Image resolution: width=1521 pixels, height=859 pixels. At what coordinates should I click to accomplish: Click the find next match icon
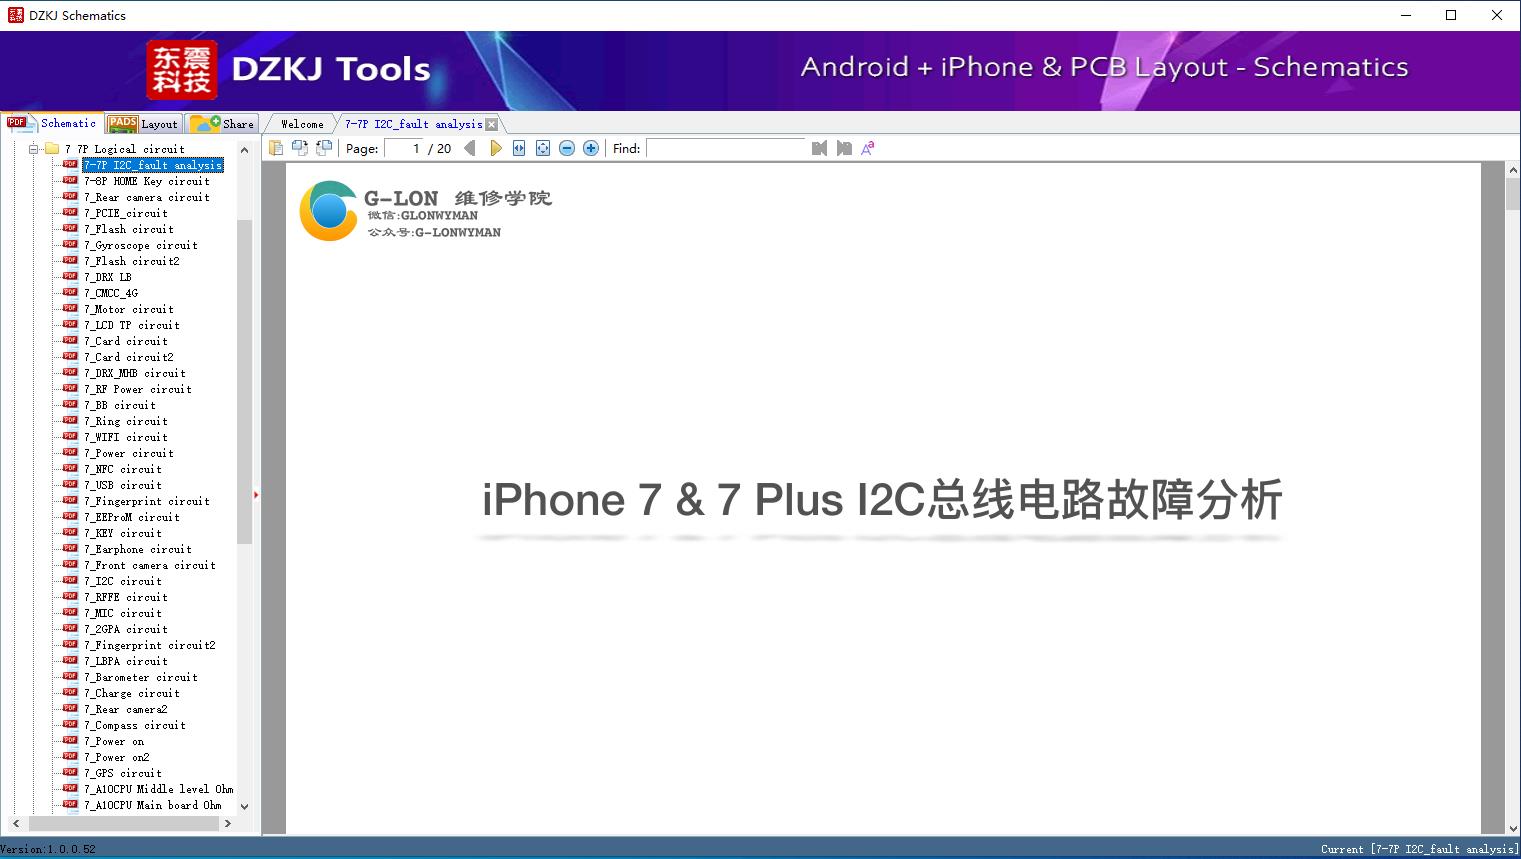click(x=844, y=148)
